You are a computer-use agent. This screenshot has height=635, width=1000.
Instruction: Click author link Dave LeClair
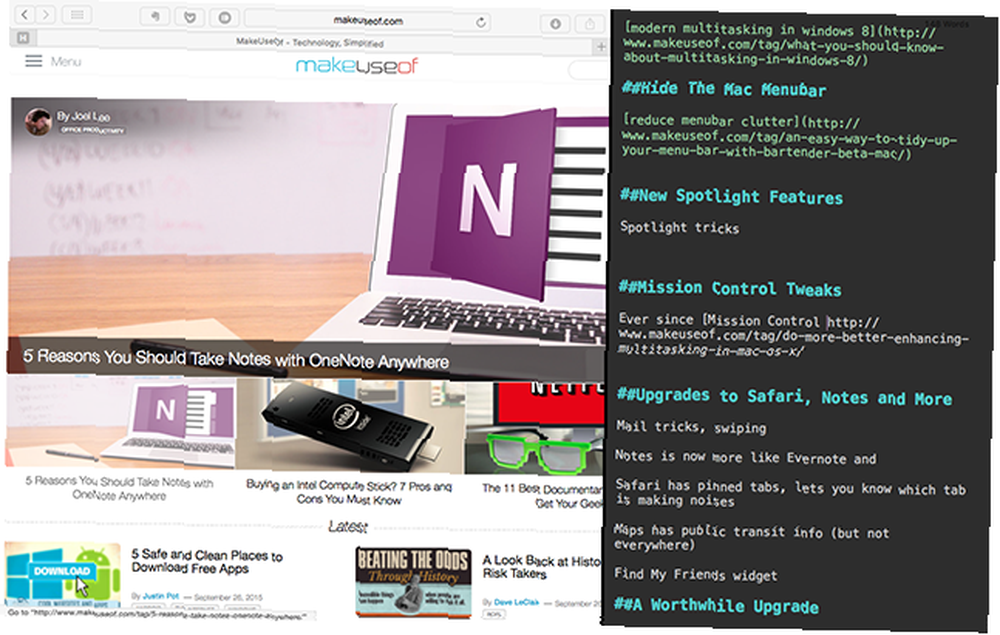516,602
